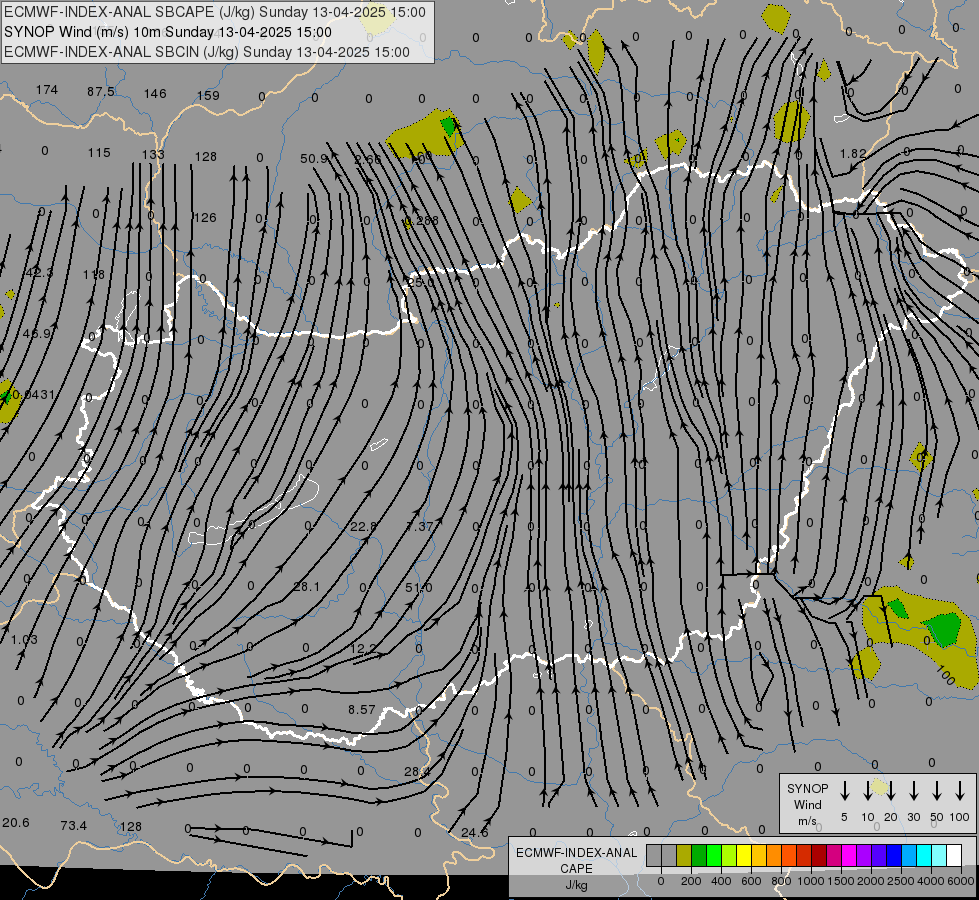Click the map value 126
The height and width of the screenshot is (900, 979).
pyautogui.click(x=205, y=217)
